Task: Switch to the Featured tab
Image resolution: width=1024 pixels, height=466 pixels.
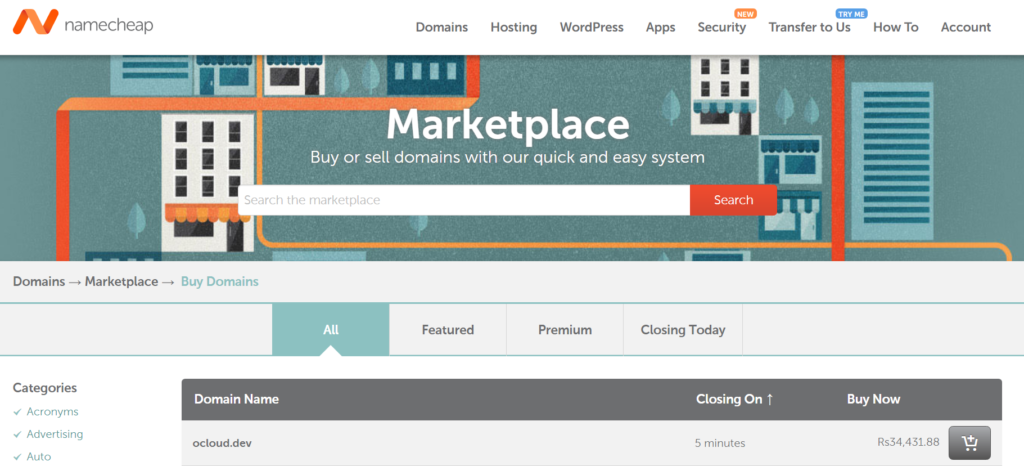Action: [x=448, y=330]
